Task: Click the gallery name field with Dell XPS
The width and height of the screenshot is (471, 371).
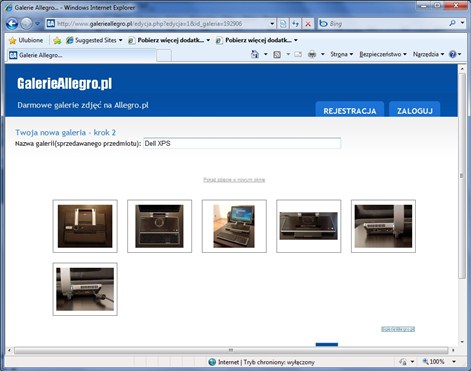Action: point(242,143)
